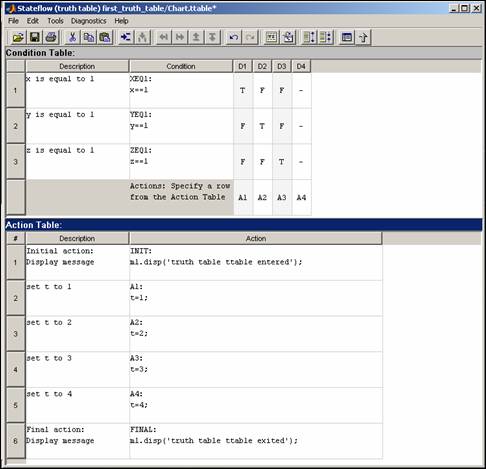
Task: Open the File menu
Action: [13, 21]
